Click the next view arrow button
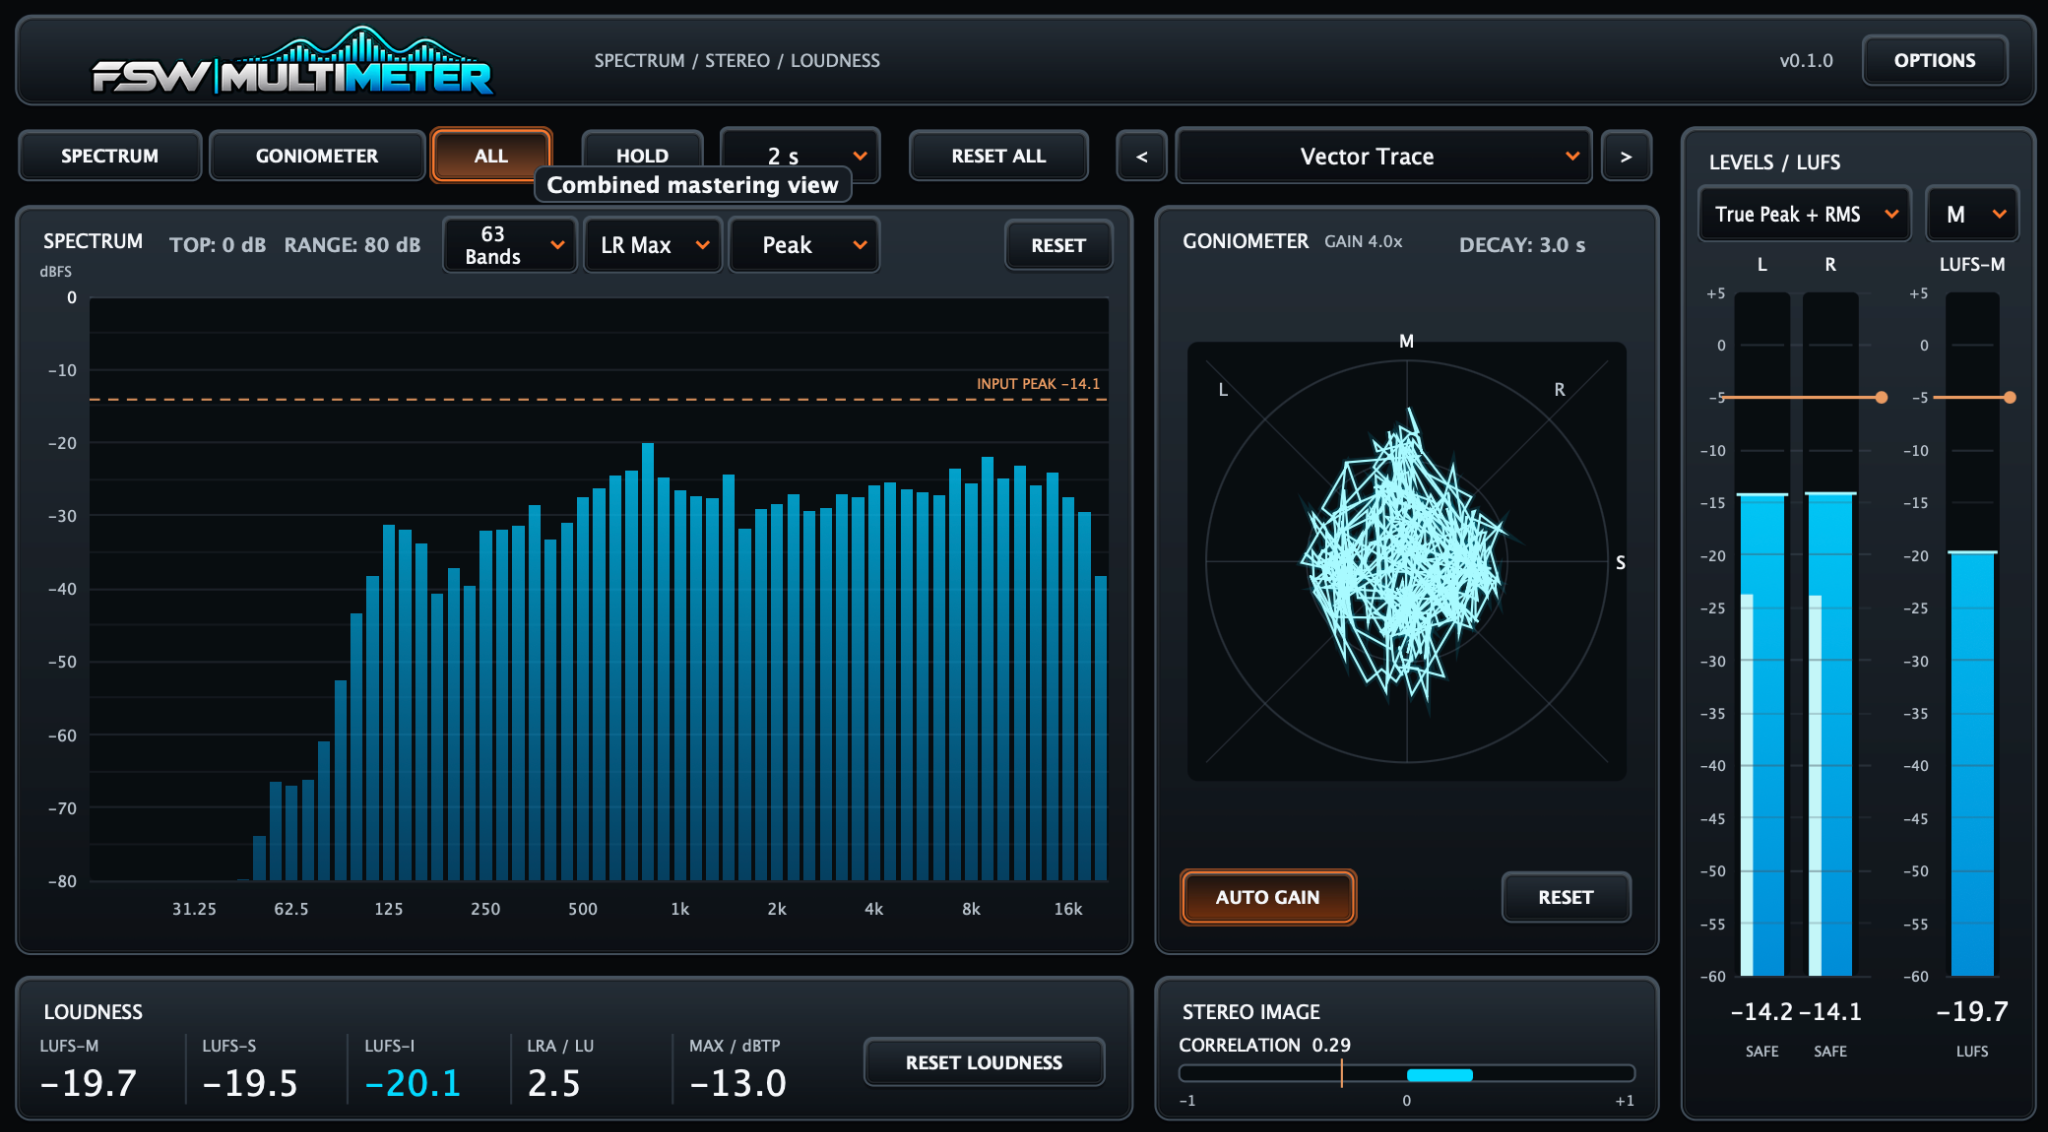This screenshot has height=1132, width=2048. (1626, 156)
